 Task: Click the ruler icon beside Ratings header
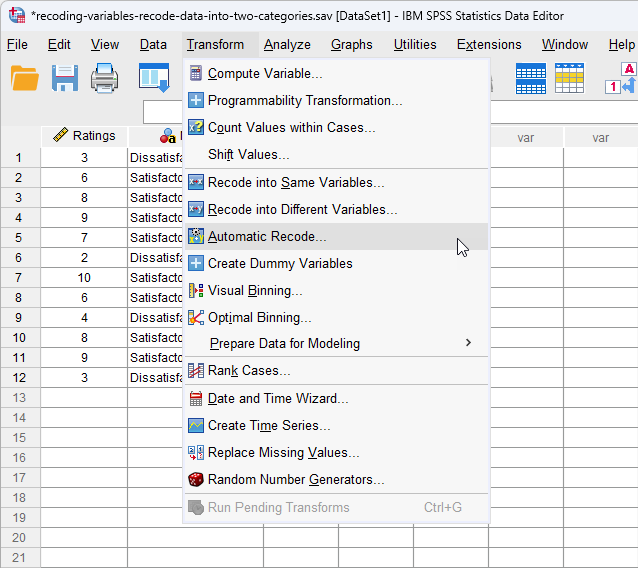click(x=61, y=135)
